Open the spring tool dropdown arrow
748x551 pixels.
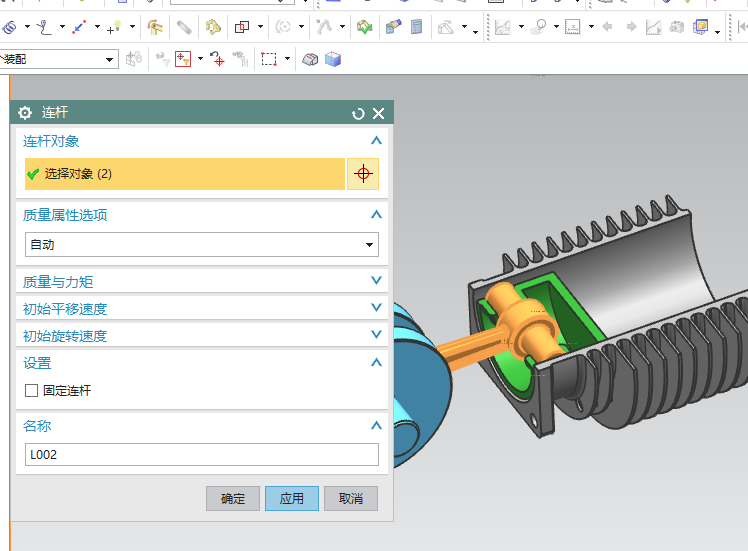[x=27, y=27]
